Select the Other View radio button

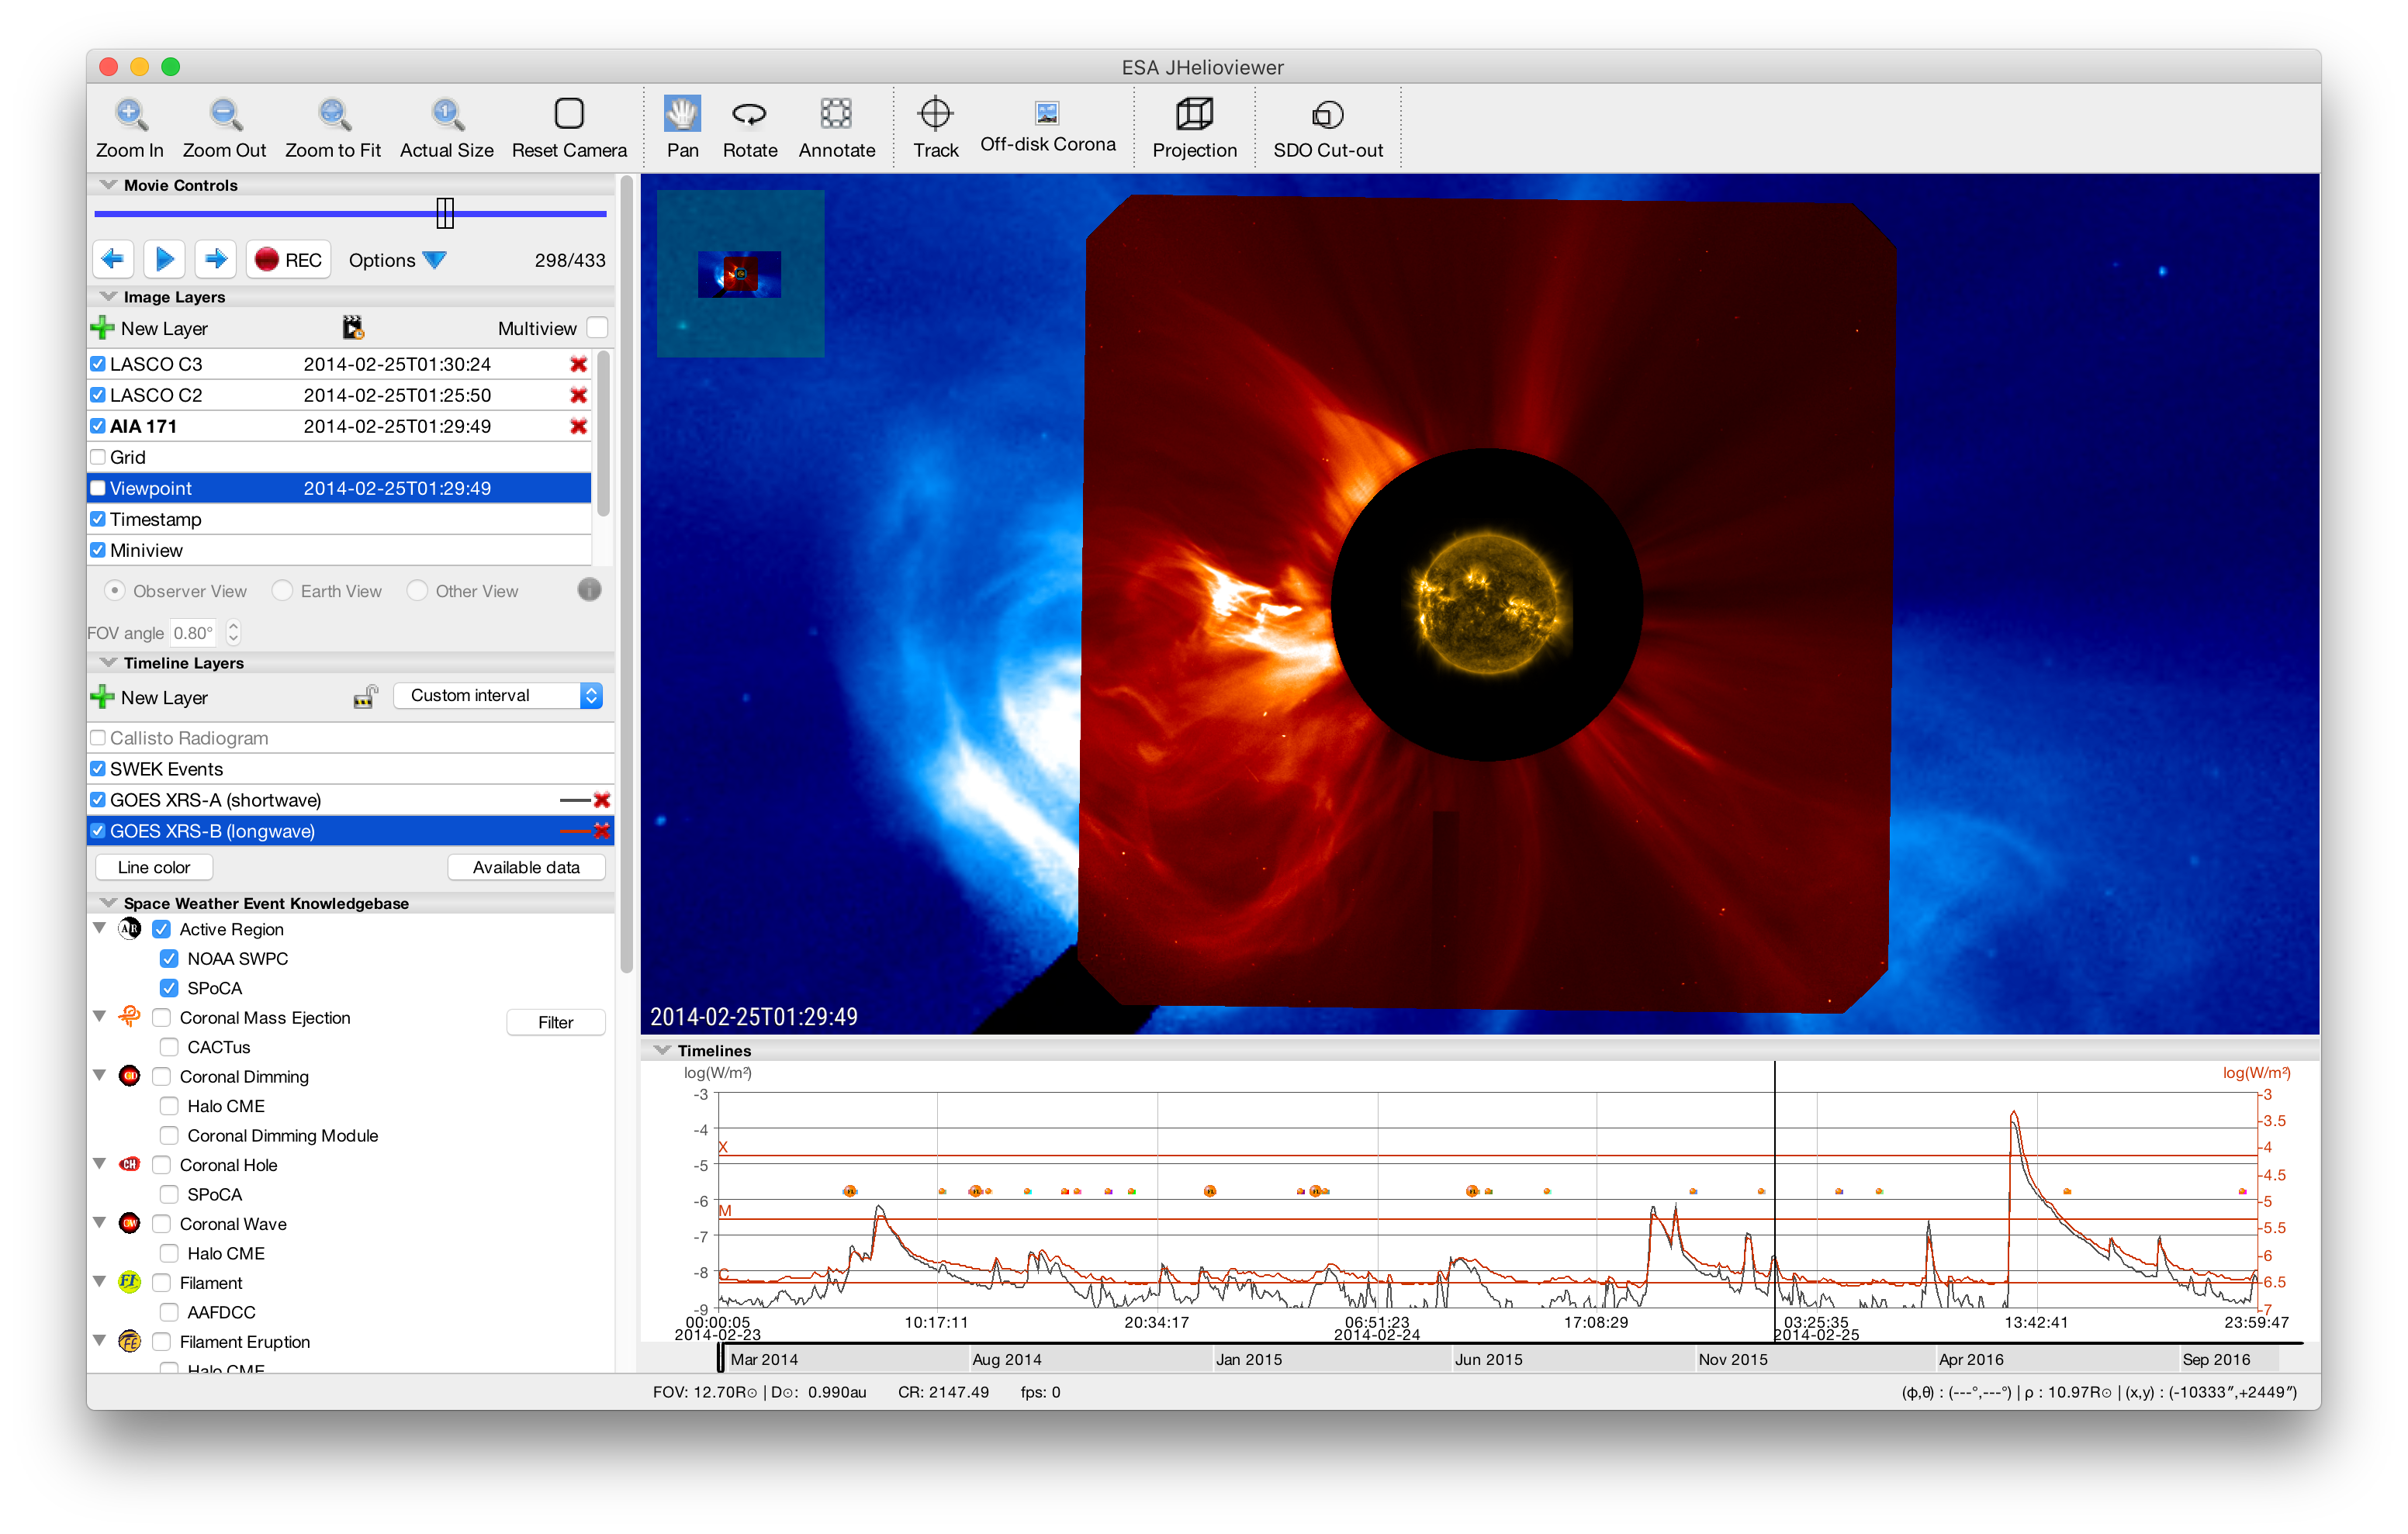tap(418, 591)
